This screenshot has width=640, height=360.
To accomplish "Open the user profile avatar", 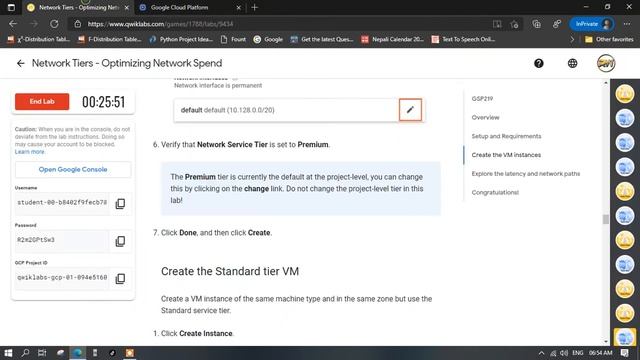I will pos(606,63).
